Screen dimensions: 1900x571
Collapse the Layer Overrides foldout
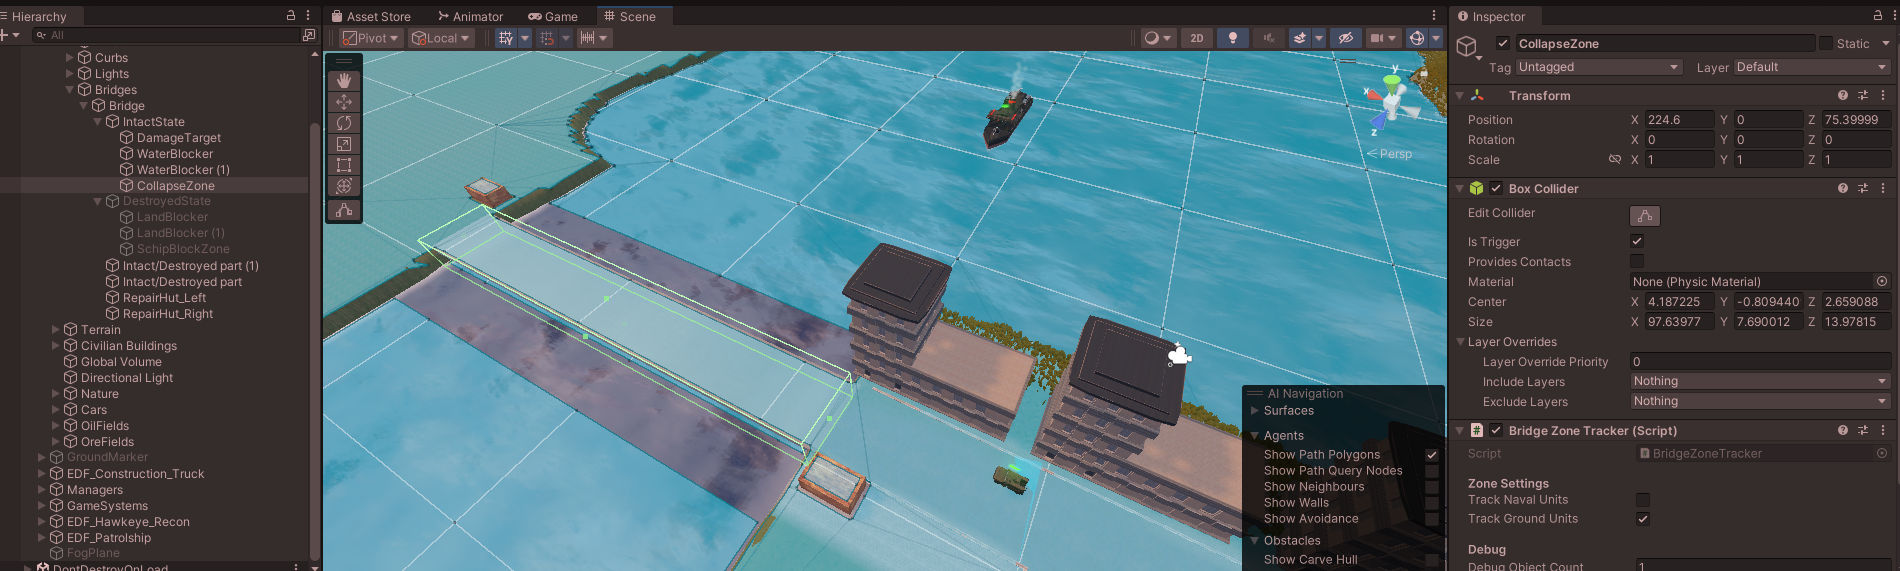pos(1460,342)
